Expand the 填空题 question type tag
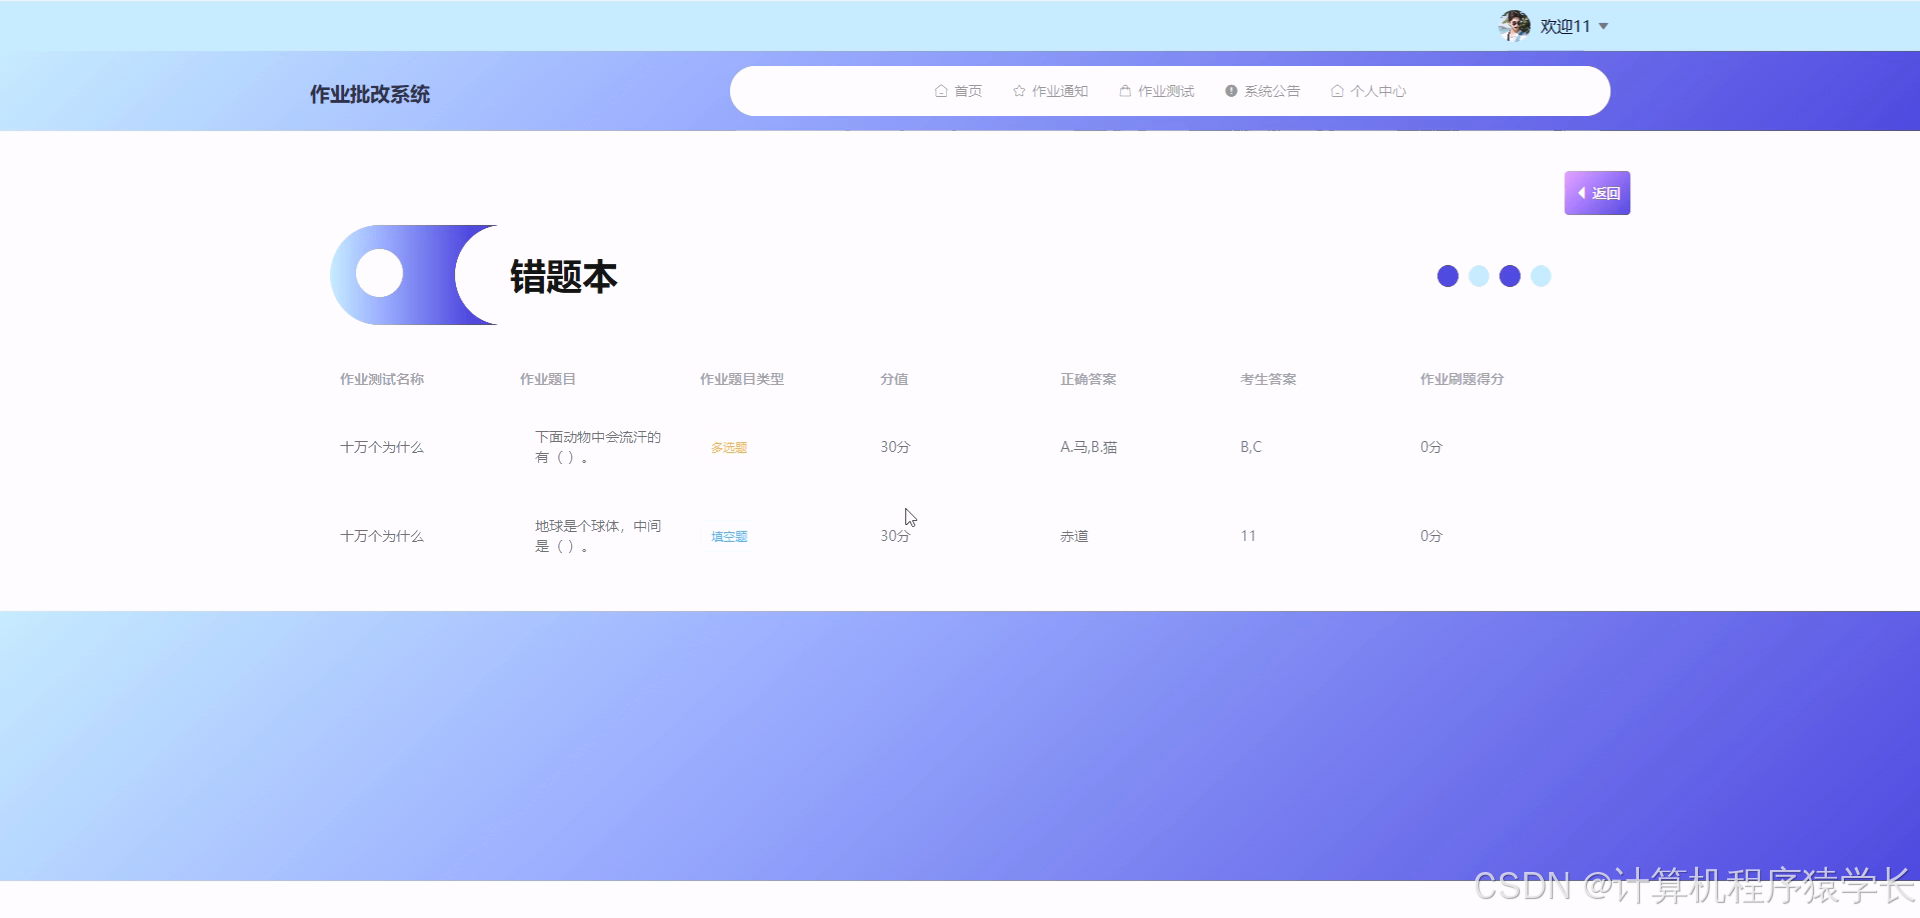 click(x=727, y=536)
